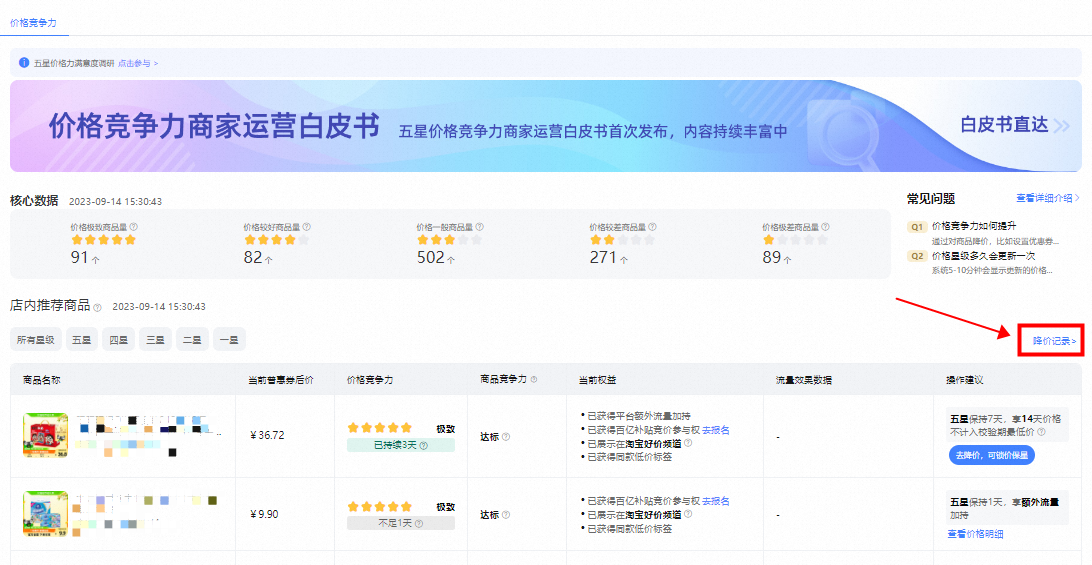Select the 所有星级 filter
This screenshot has width=1092, height=565.
(x=36, y=340)
